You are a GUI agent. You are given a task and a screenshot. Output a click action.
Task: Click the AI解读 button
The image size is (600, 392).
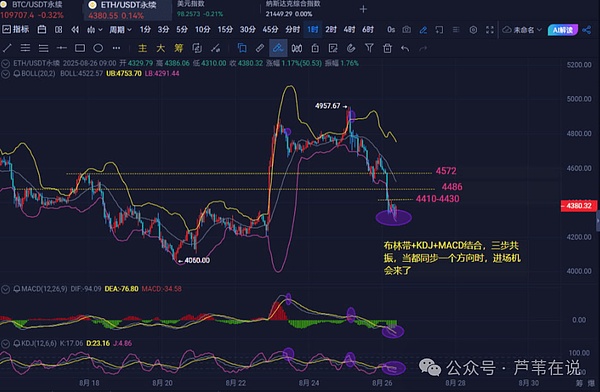(562, 29)
